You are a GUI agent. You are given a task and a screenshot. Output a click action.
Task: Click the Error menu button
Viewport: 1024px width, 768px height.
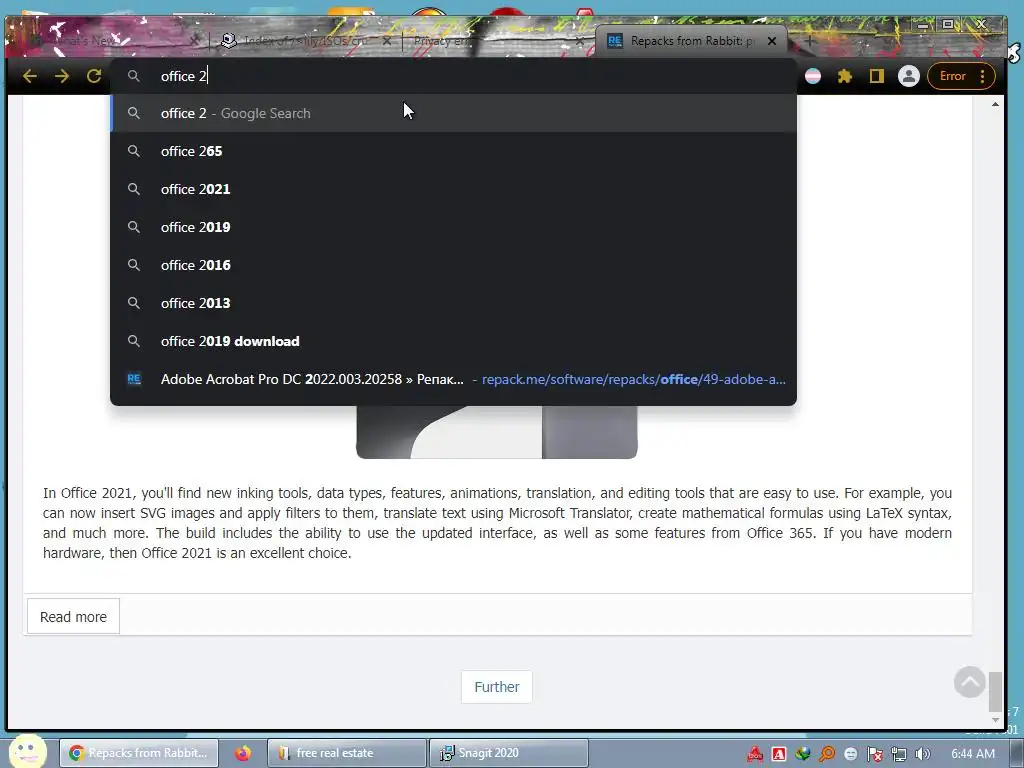coord(961,76)
